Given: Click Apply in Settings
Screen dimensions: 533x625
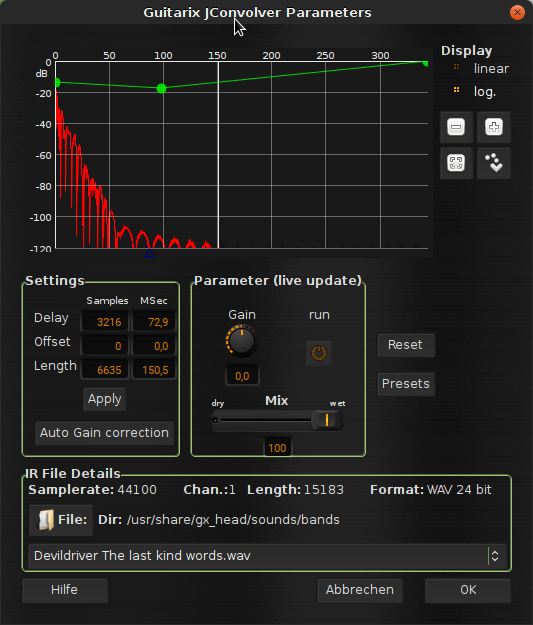Looking at the screenshot, I should 104,399.
